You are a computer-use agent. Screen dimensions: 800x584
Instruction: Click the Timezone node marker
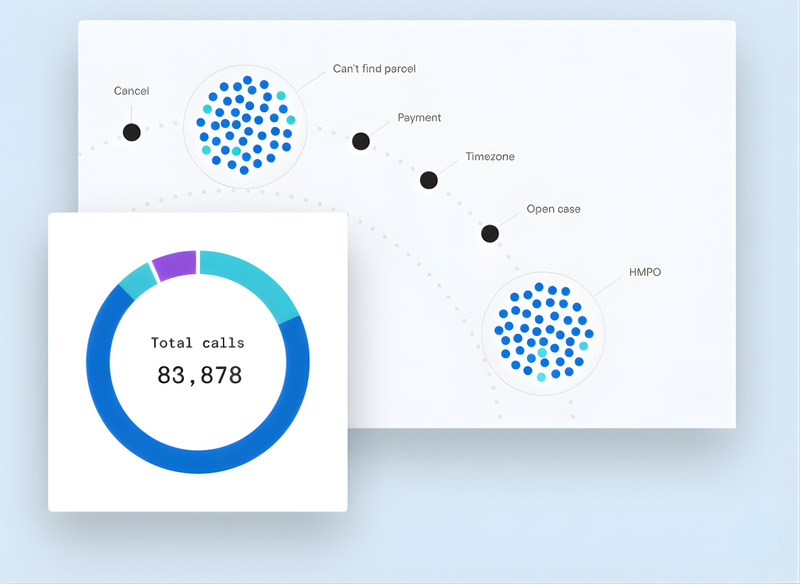[x=429, y=181]
